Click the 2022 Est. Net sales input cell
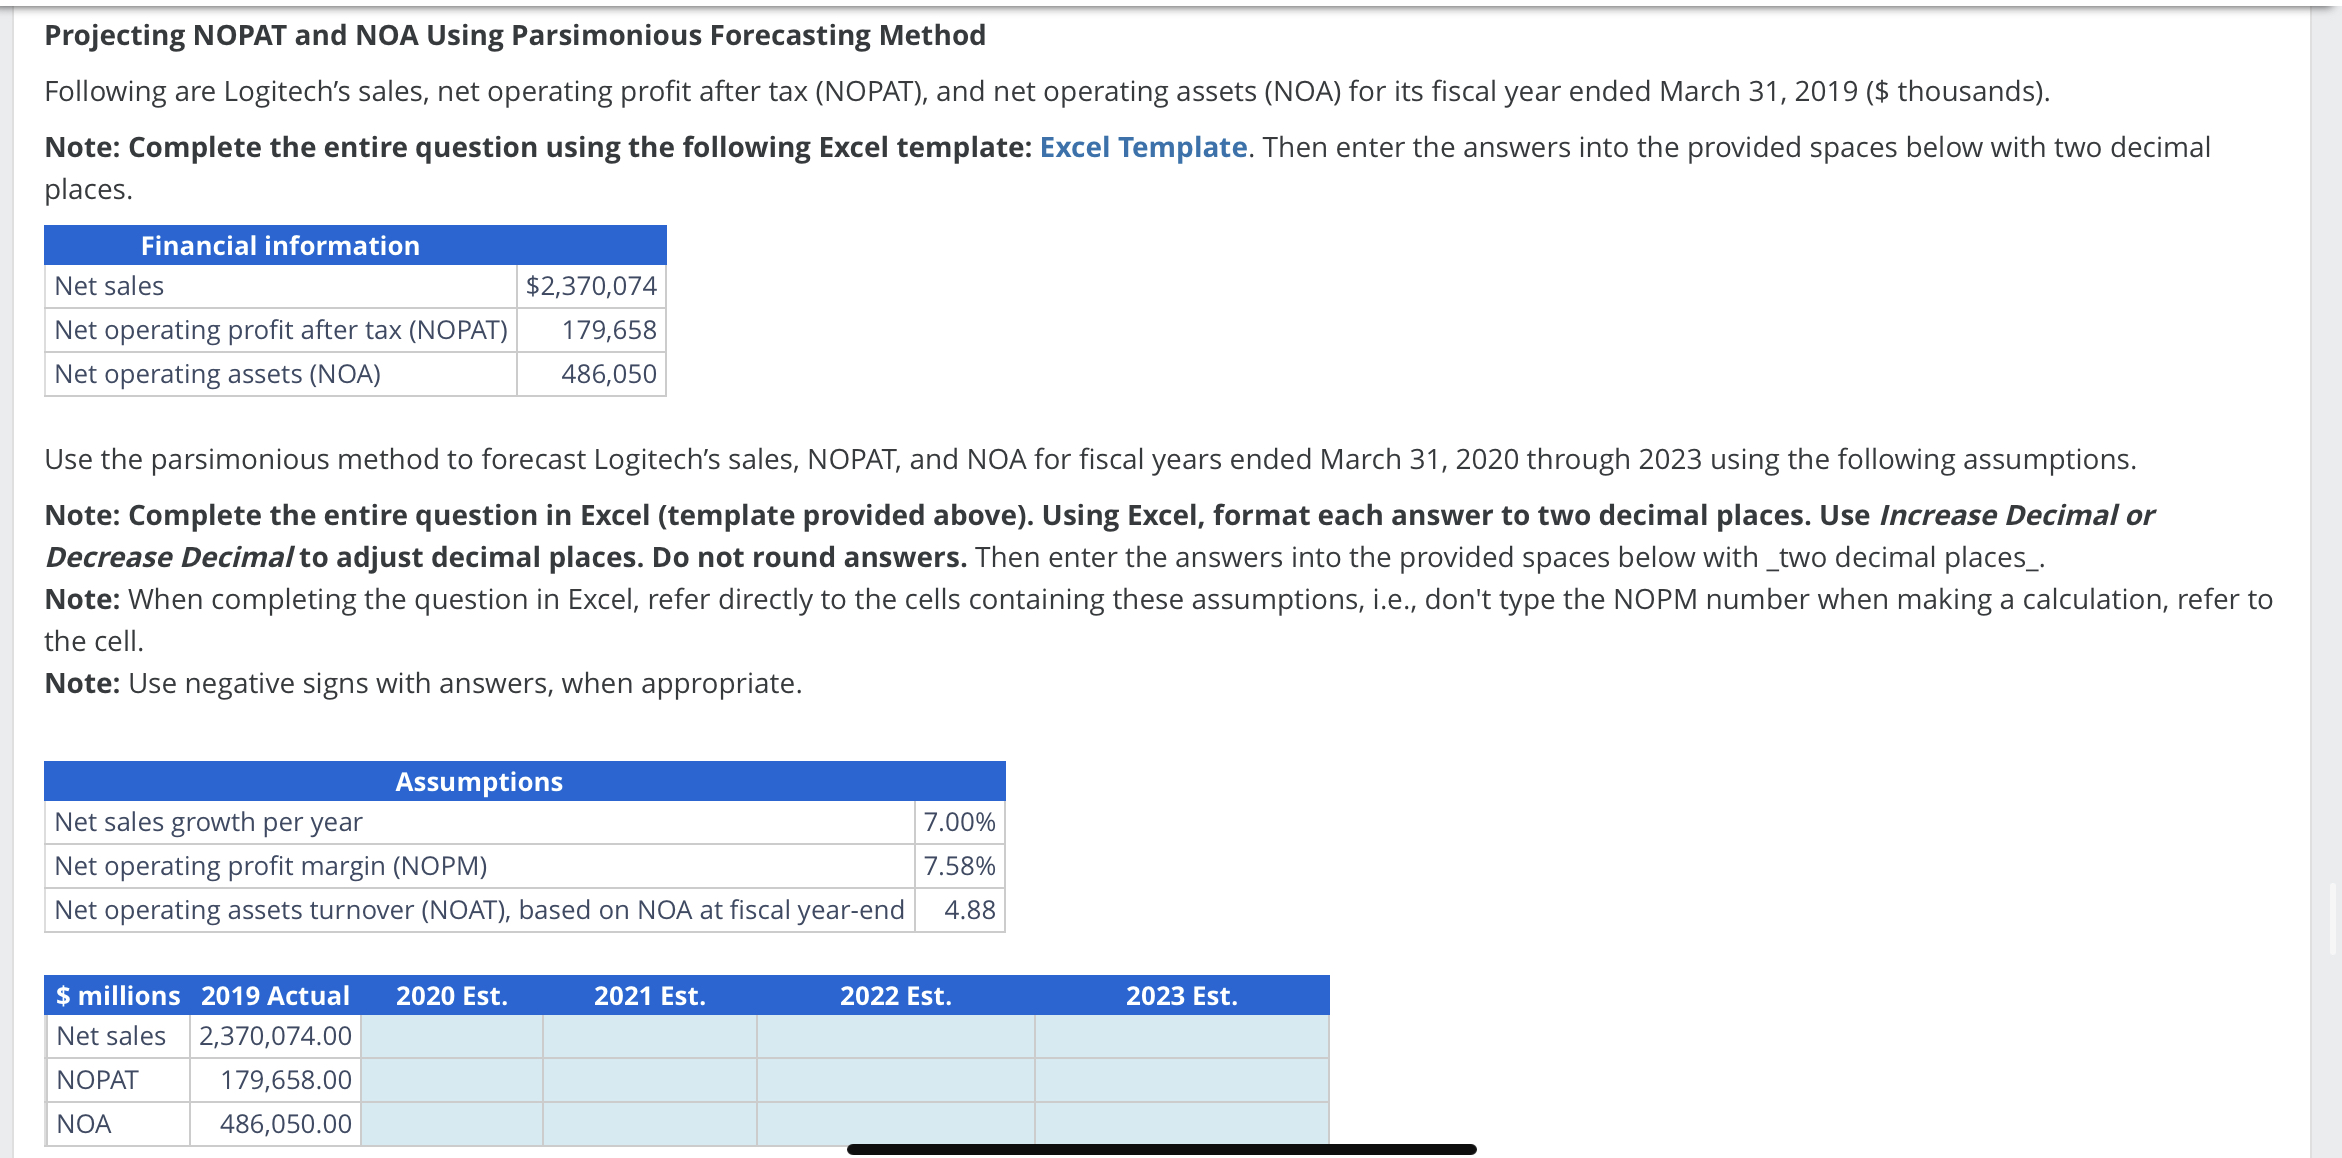 (x=893, y=1036)
